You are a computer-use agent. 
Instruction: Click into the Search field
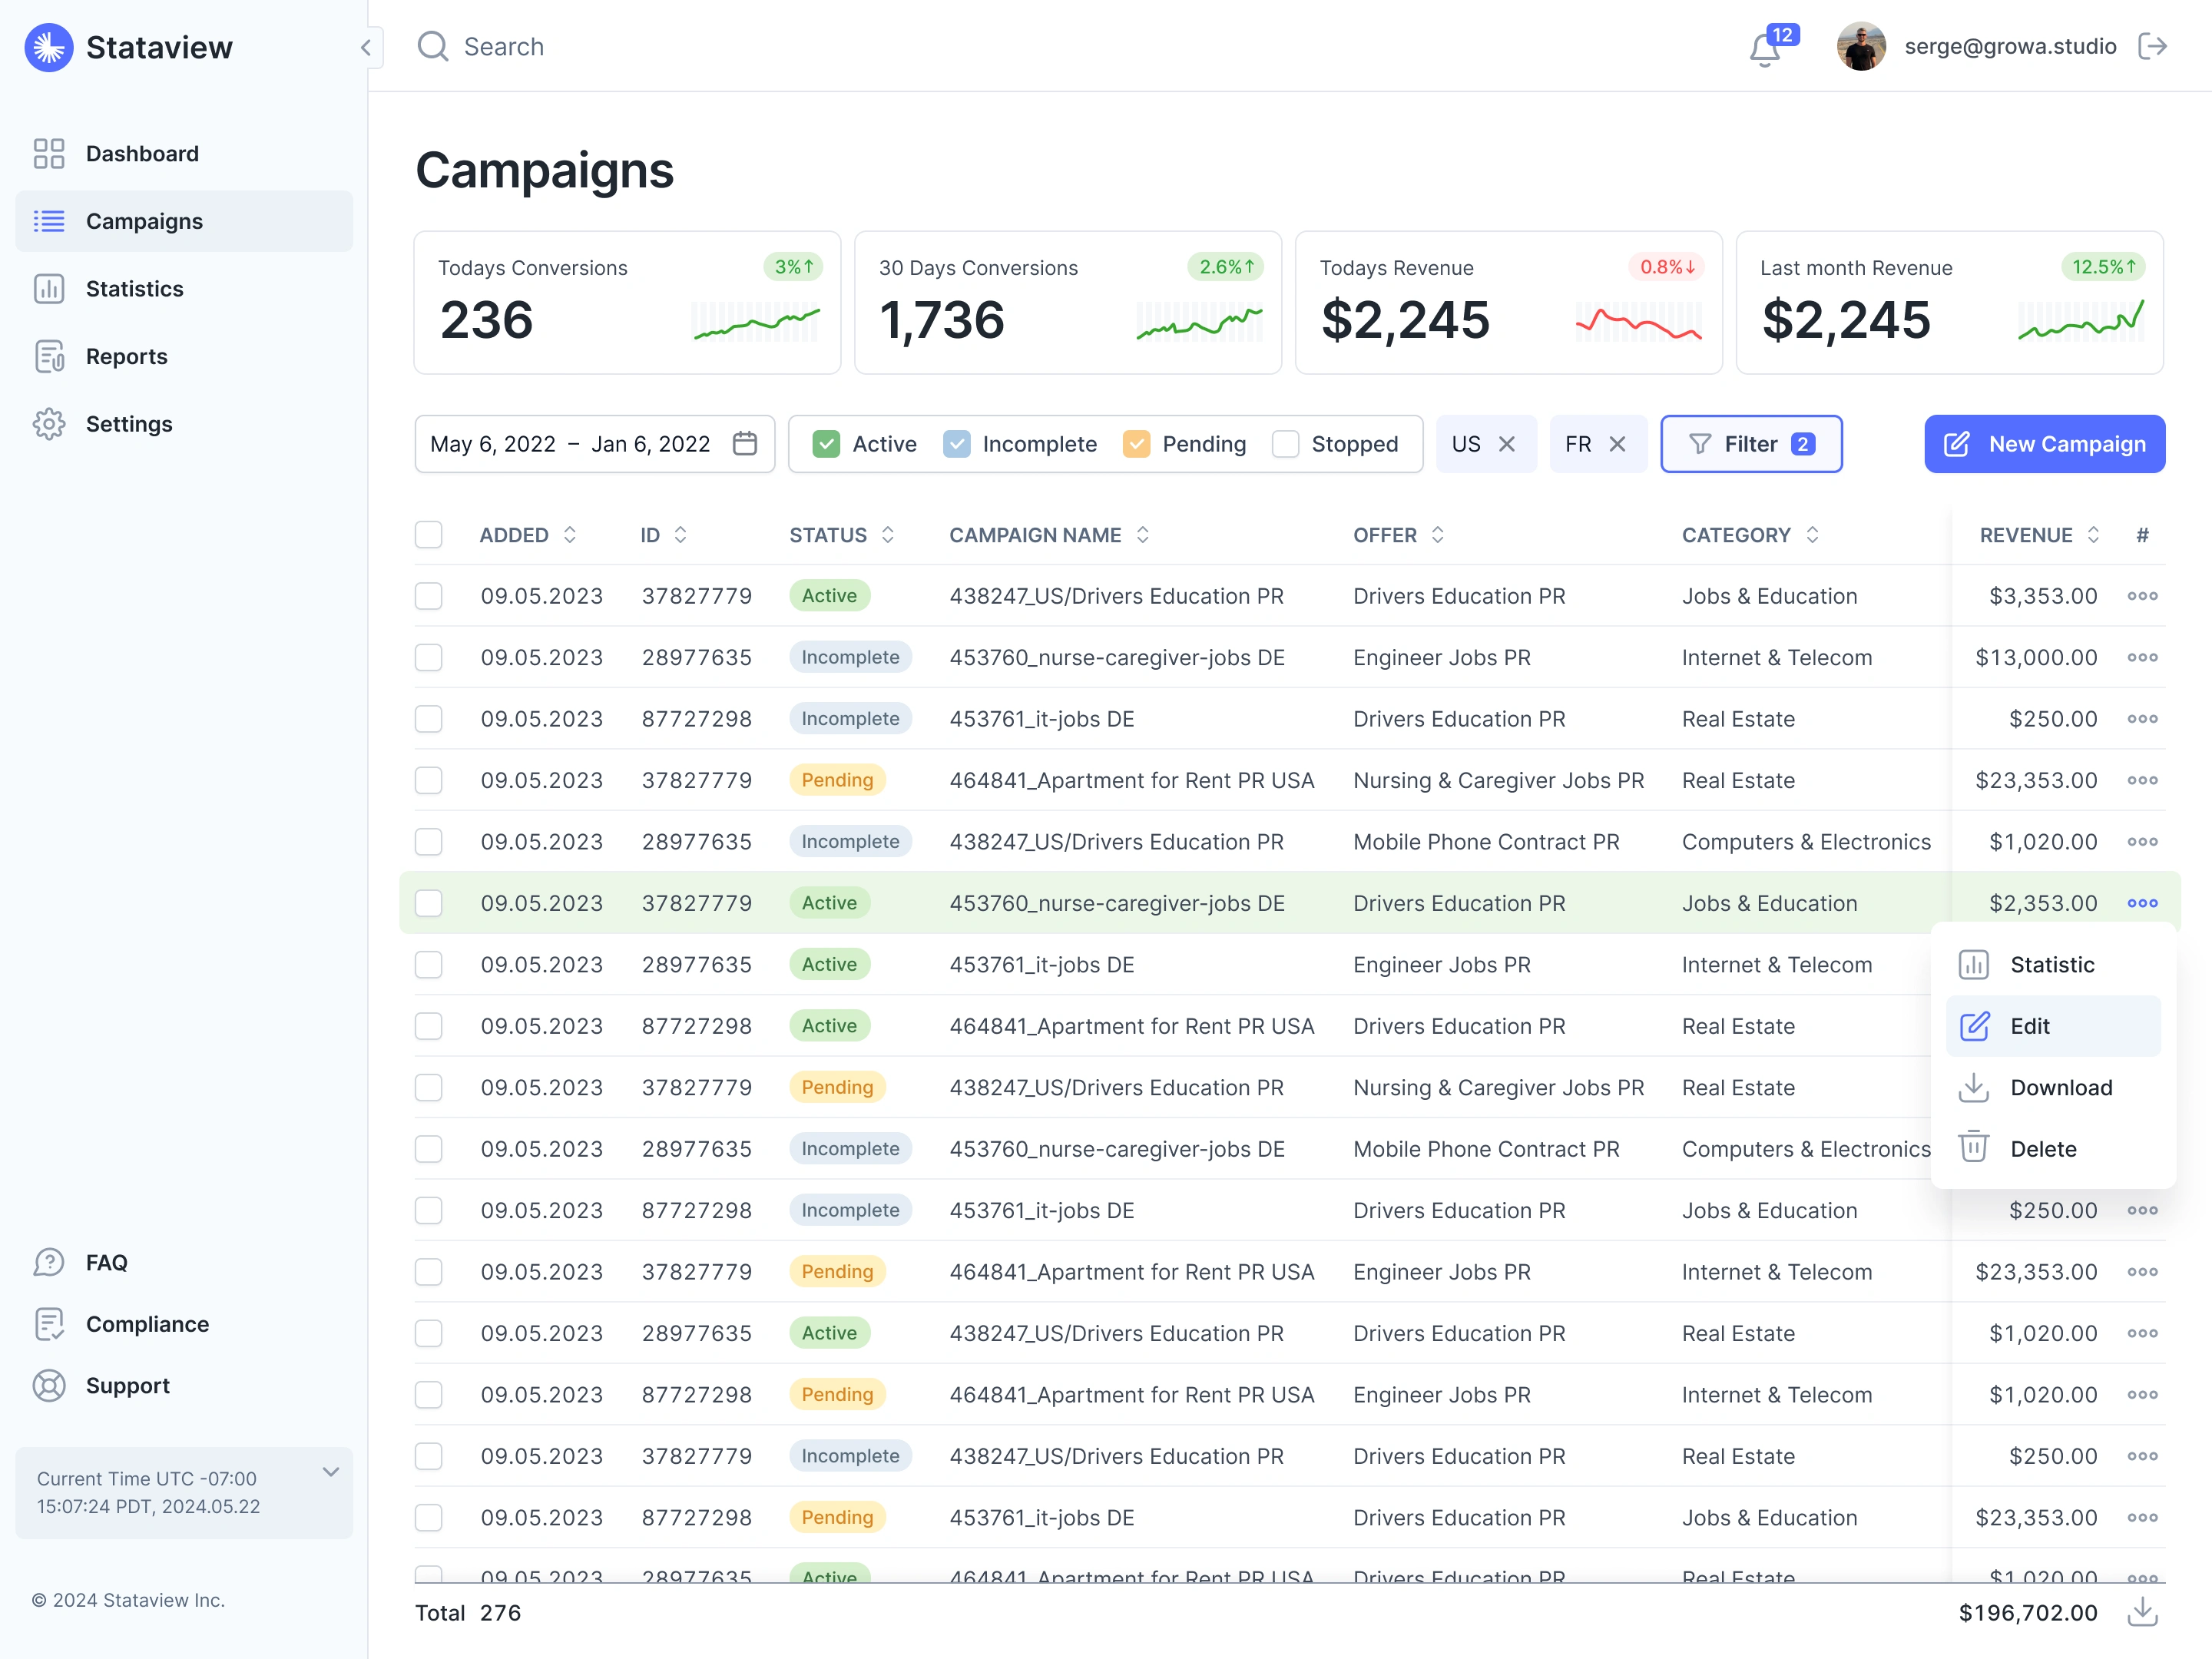503,47
